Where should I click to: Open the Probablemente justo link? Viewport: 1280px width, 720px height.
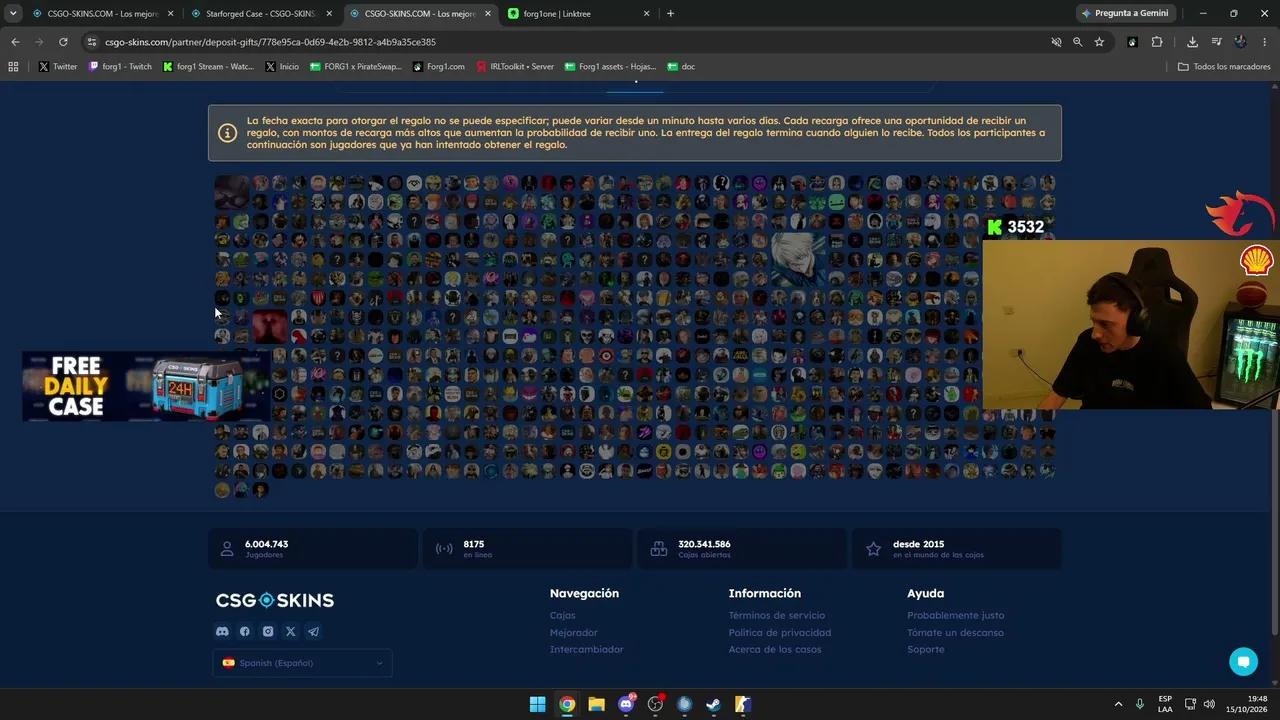point(955,615)
